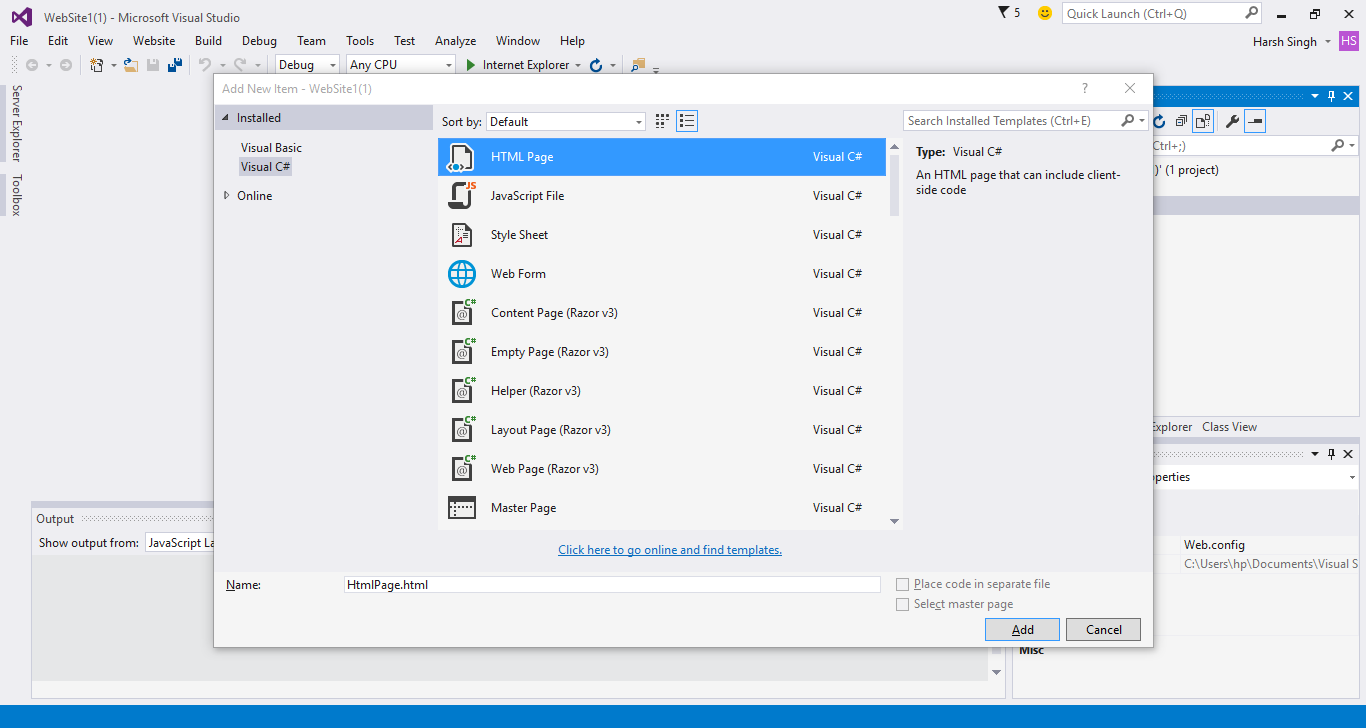The height and width of the screenshot is (728, 1366).
Task: Open the Toolbox side tab
Action: tap(16, 195)
